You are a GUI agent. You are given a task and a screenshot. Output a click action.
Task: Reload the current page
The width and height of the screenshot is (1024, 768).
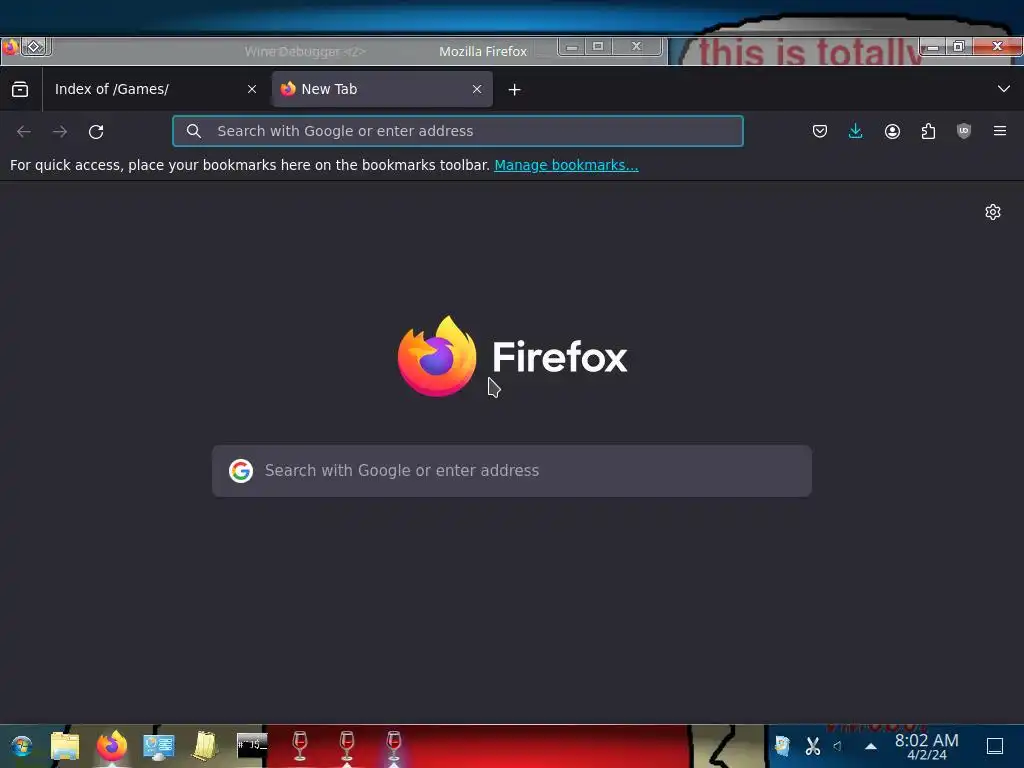96,132
